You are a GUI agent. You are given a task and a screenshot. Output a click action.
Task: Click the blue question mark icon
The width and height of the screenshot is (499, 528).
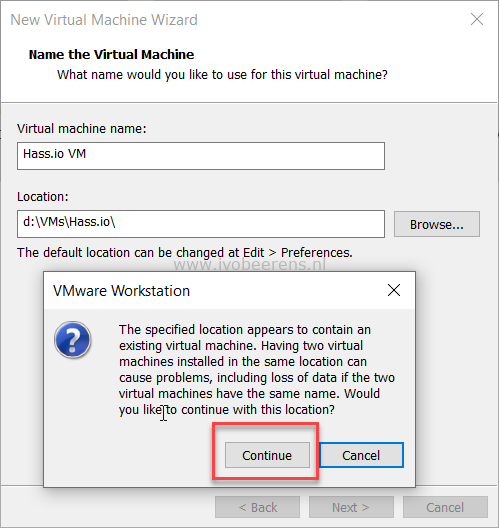pyautogui.click(x=72, y=339)
